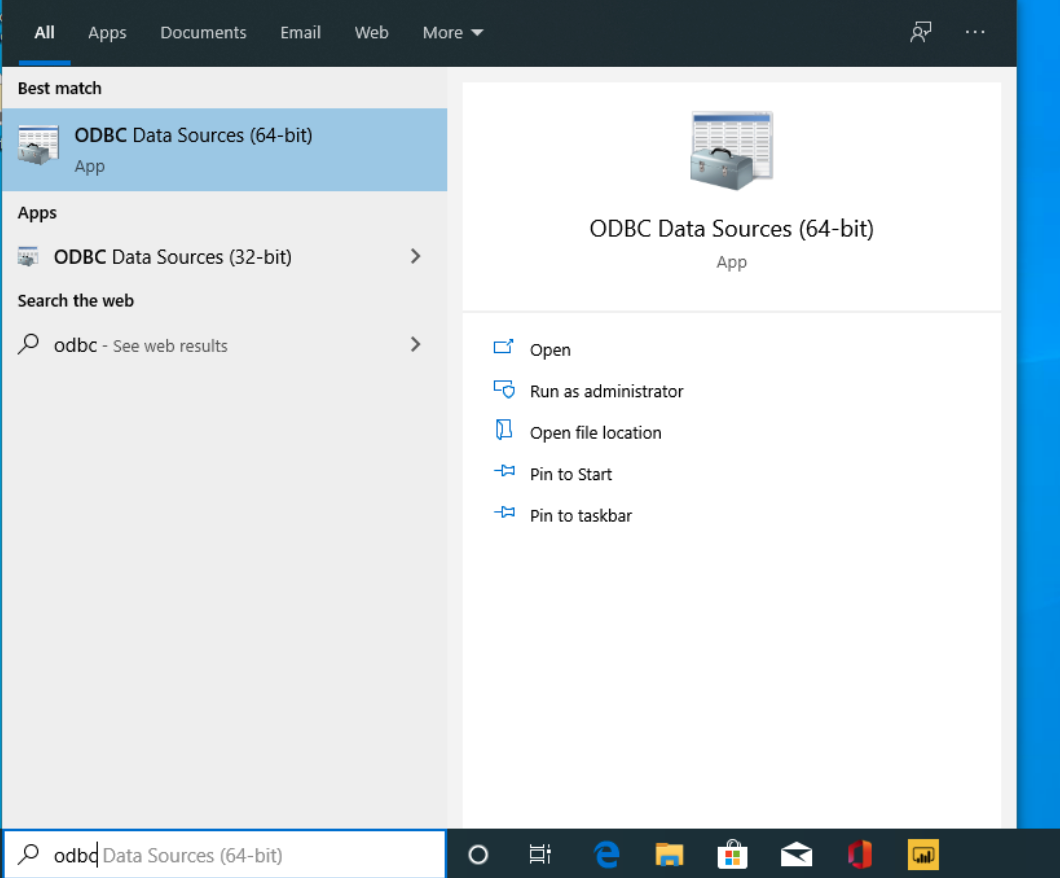Switch to the Email search tab

300,32
